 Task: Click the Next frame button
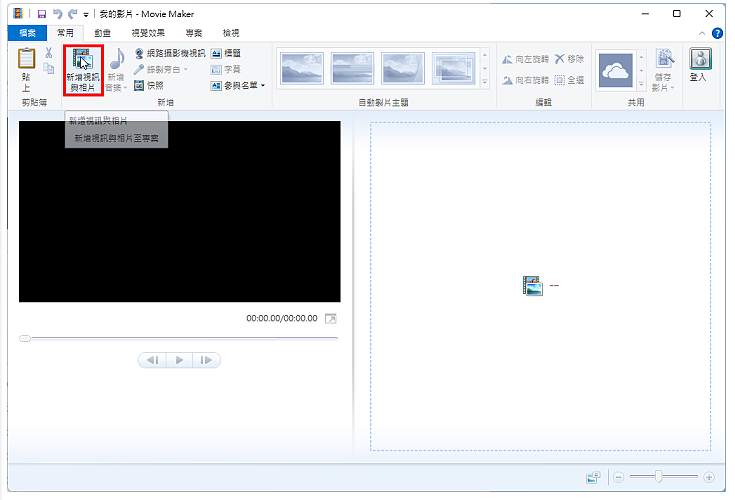(206, 360)
